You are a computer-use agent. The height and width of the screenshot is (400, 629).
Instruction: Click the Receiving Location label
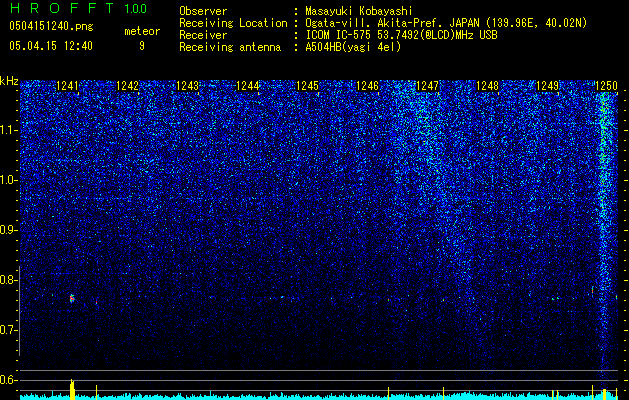point(233,23)
